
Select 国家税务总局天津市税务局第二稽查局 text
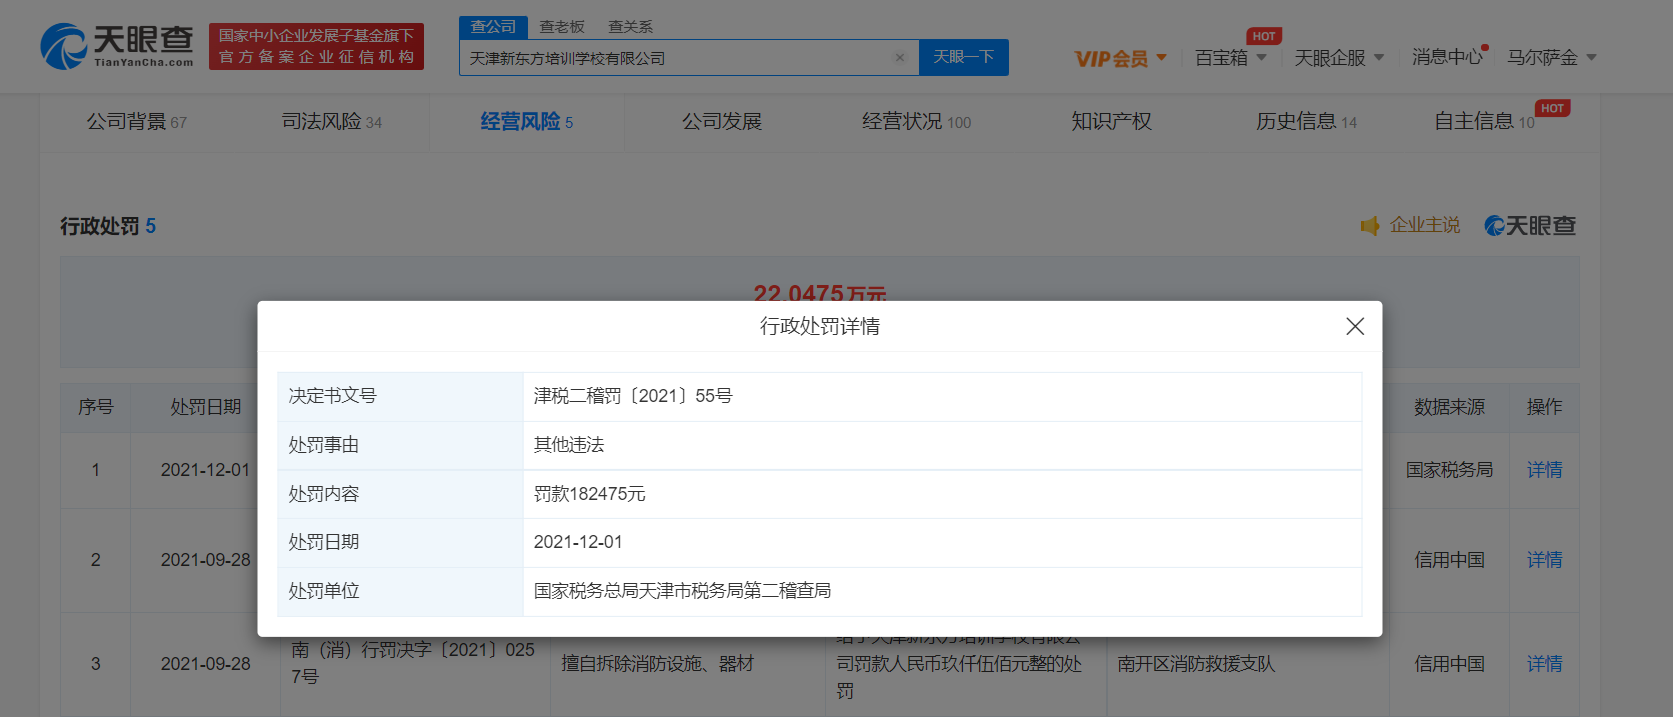[682, 591]
